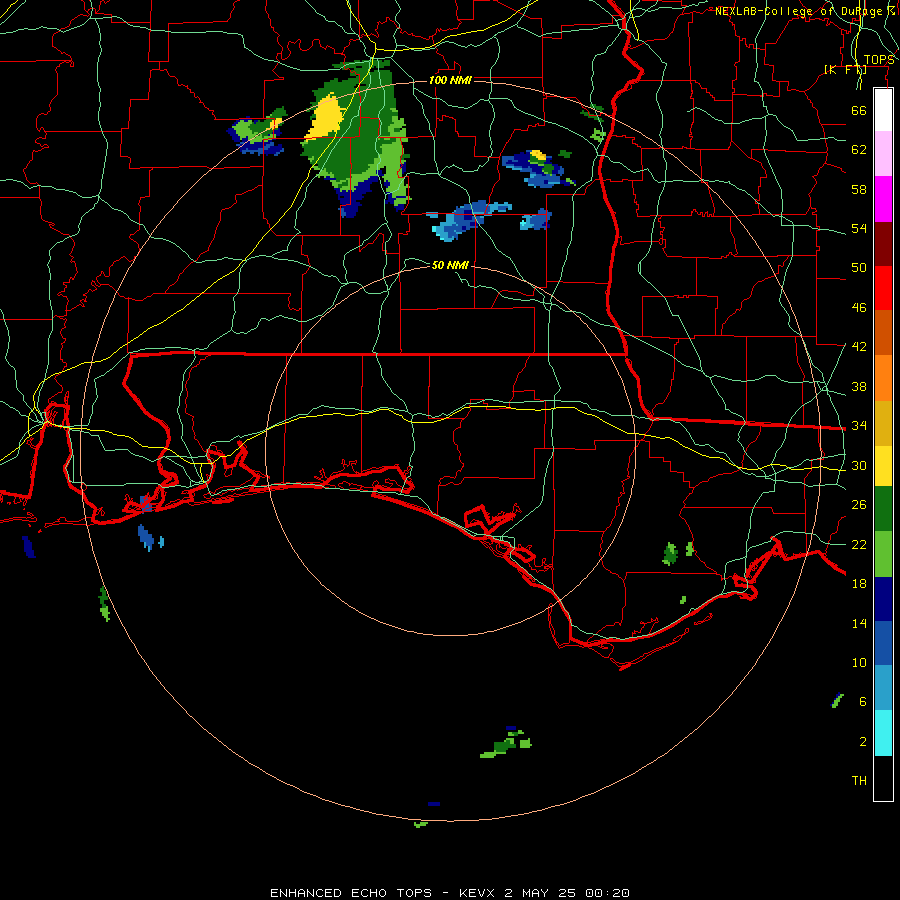Click the K FT units label
The width and height of the screenshot is (900, 900).
tap(845, 69)
